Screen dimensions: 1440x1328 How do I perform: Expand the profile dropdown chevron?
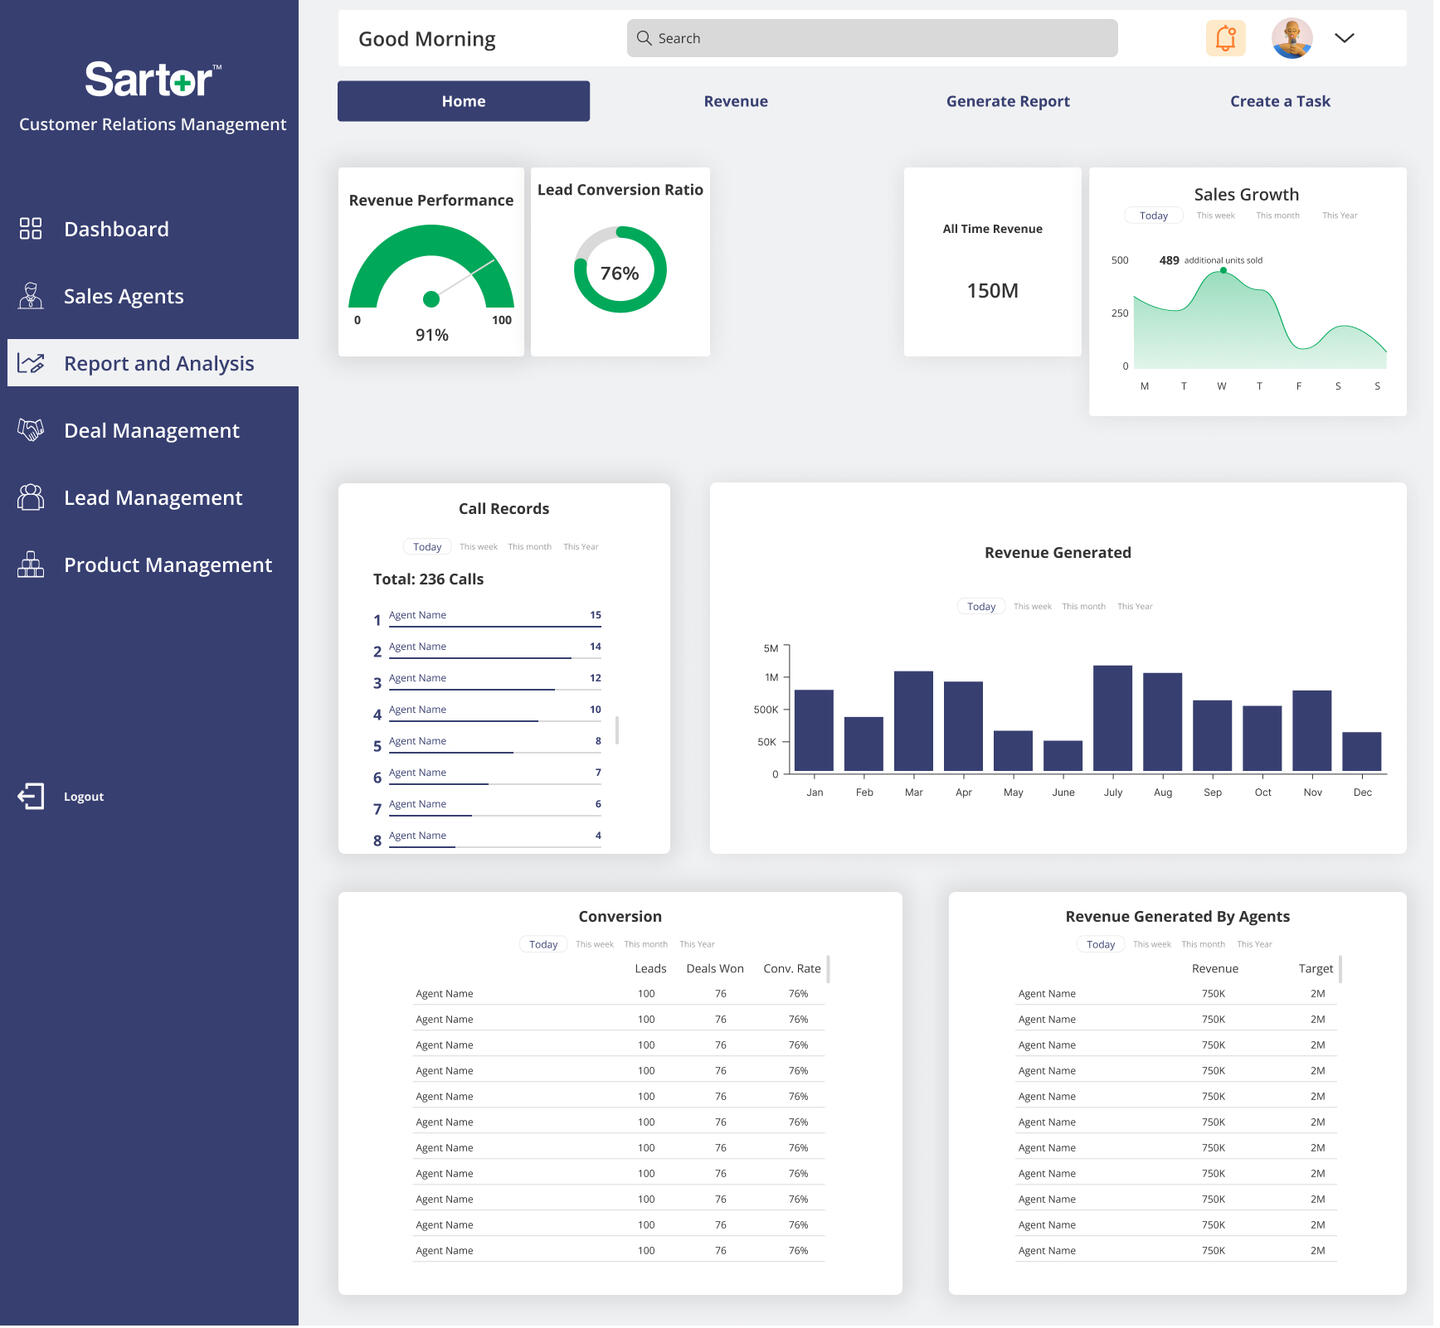coord(1344,38)
